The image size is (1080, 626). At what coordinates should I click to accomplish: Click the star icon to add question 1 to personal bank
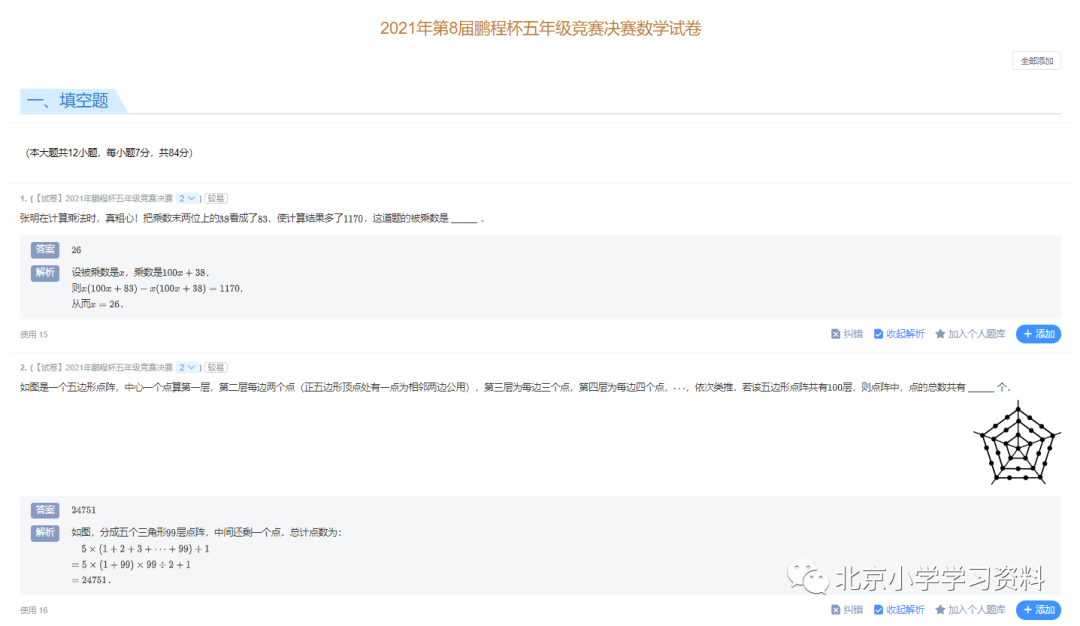pyautogui.click(x=939, y=334)
